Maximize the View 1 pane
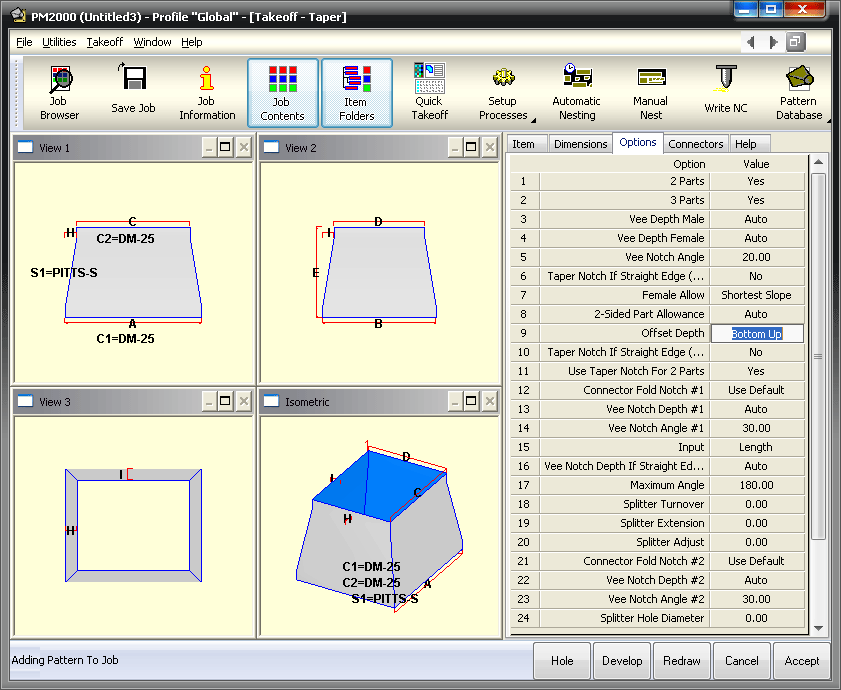The image size is (841, 690). point(225,147)
